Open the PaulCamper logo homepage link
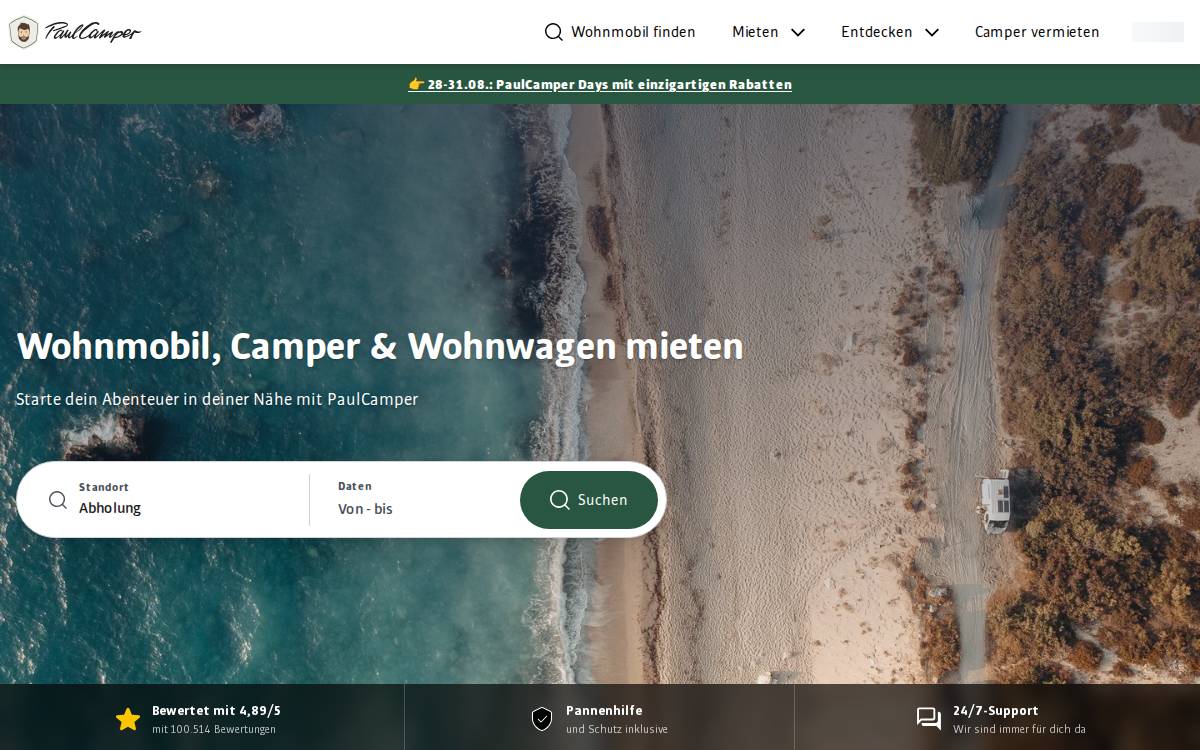 (75, 32)
